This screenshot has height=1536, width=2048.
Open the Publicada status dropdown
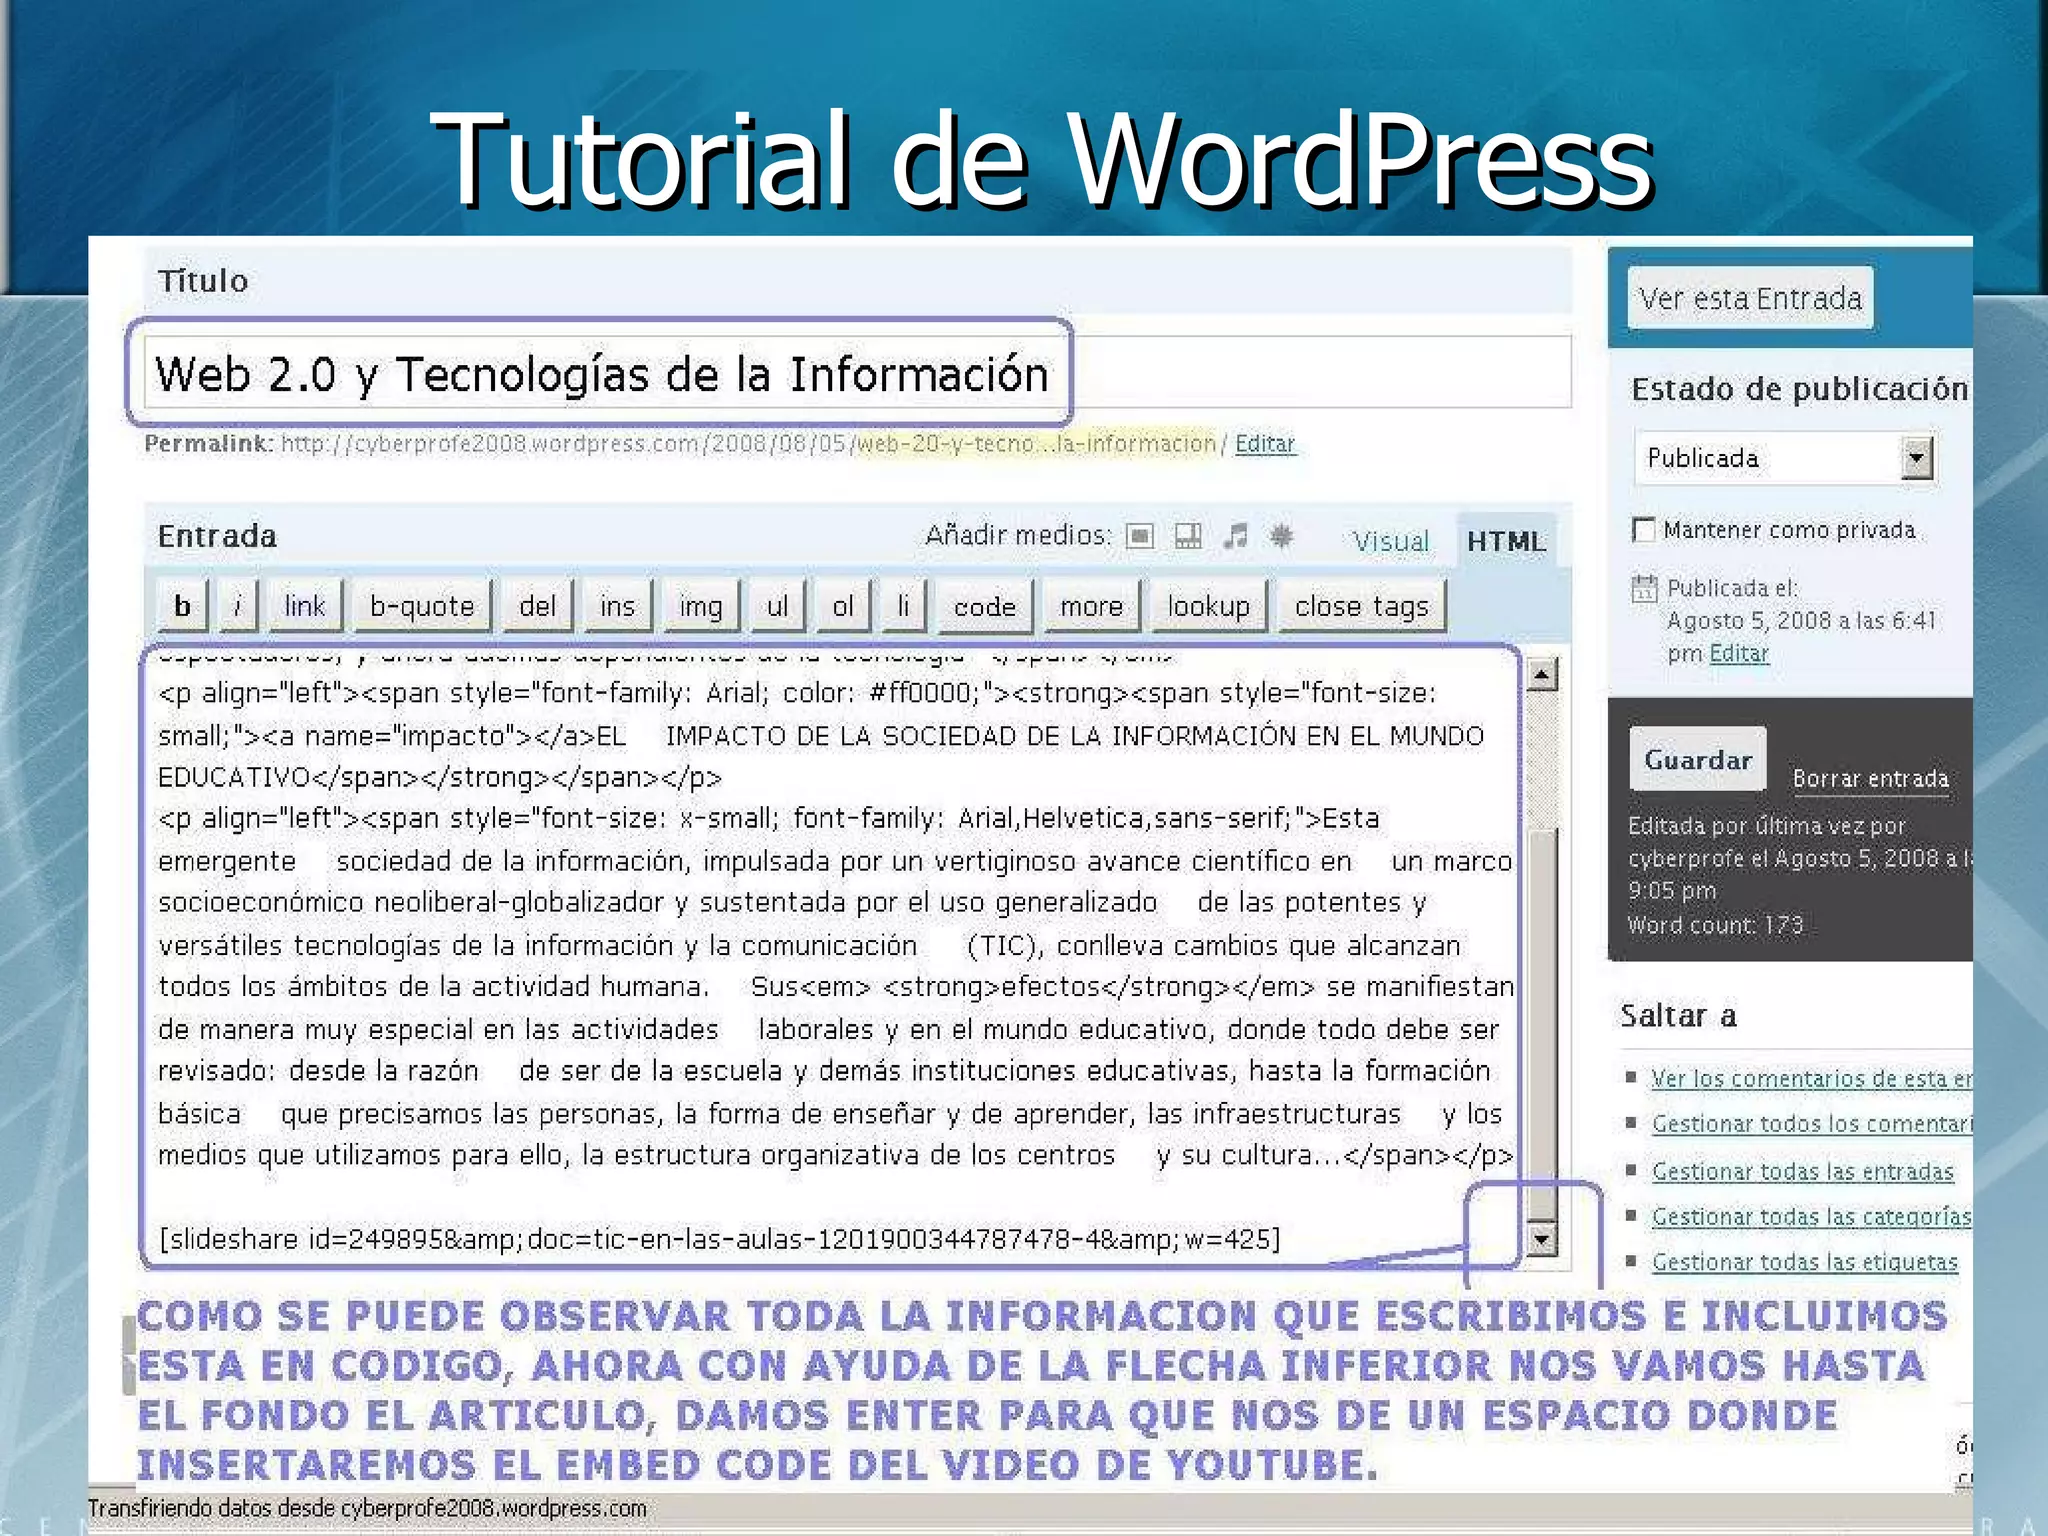1785,458
